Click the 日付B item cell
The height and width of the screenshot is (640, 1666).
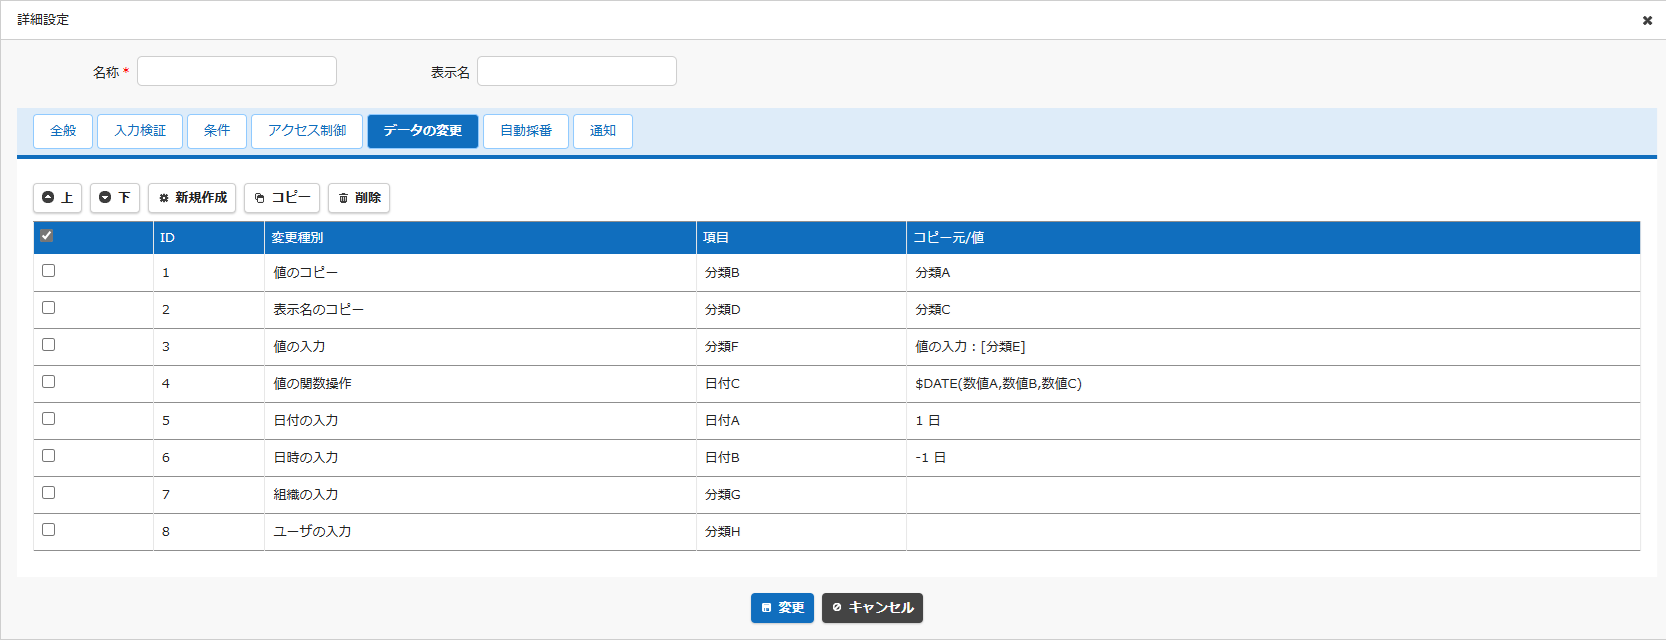[x=801, y=458]
